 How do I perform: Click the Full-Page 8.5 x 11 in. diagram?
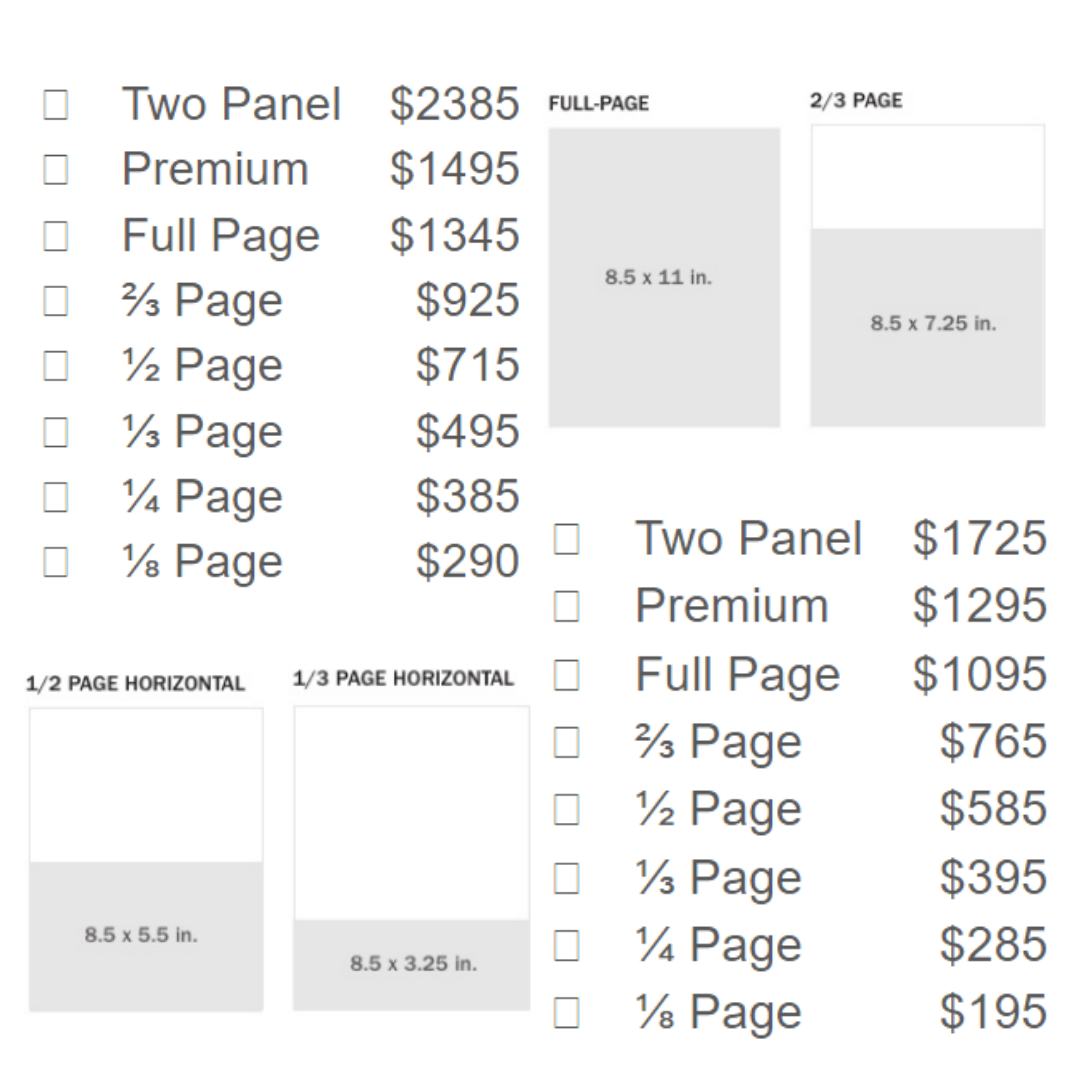(664, 277)
